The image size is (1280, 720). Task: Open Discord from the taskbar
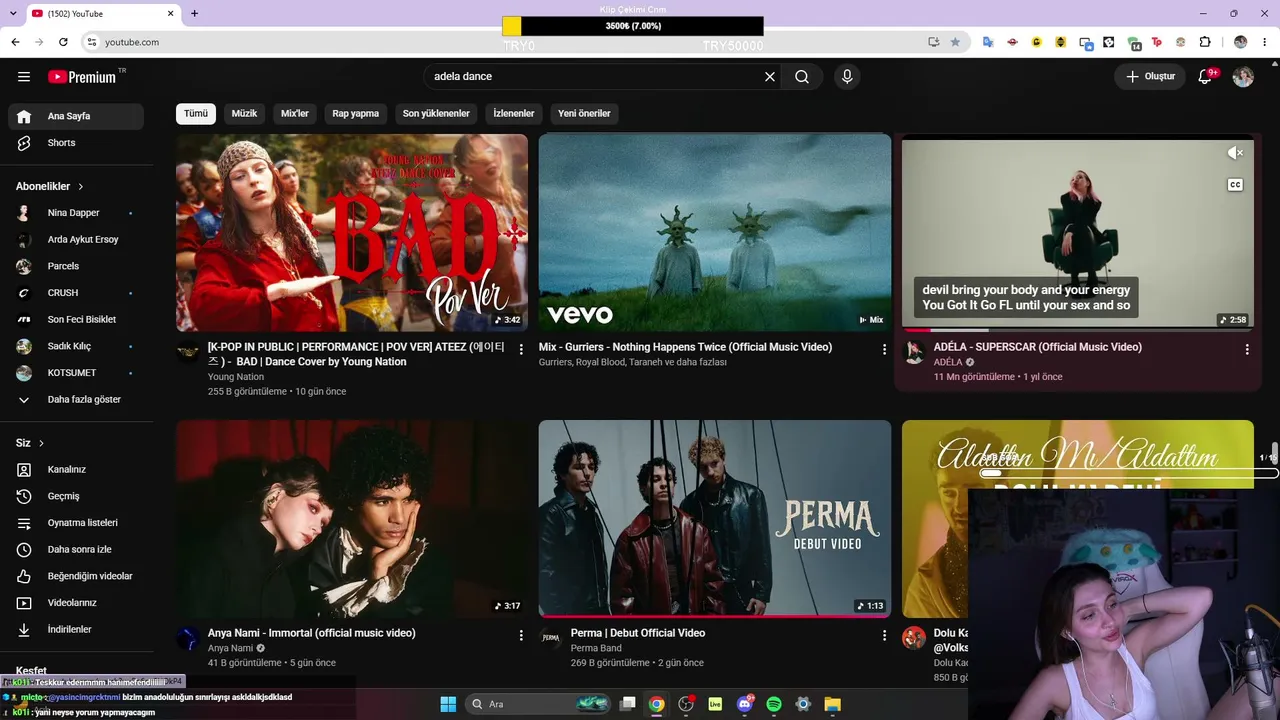coord(745,704)
